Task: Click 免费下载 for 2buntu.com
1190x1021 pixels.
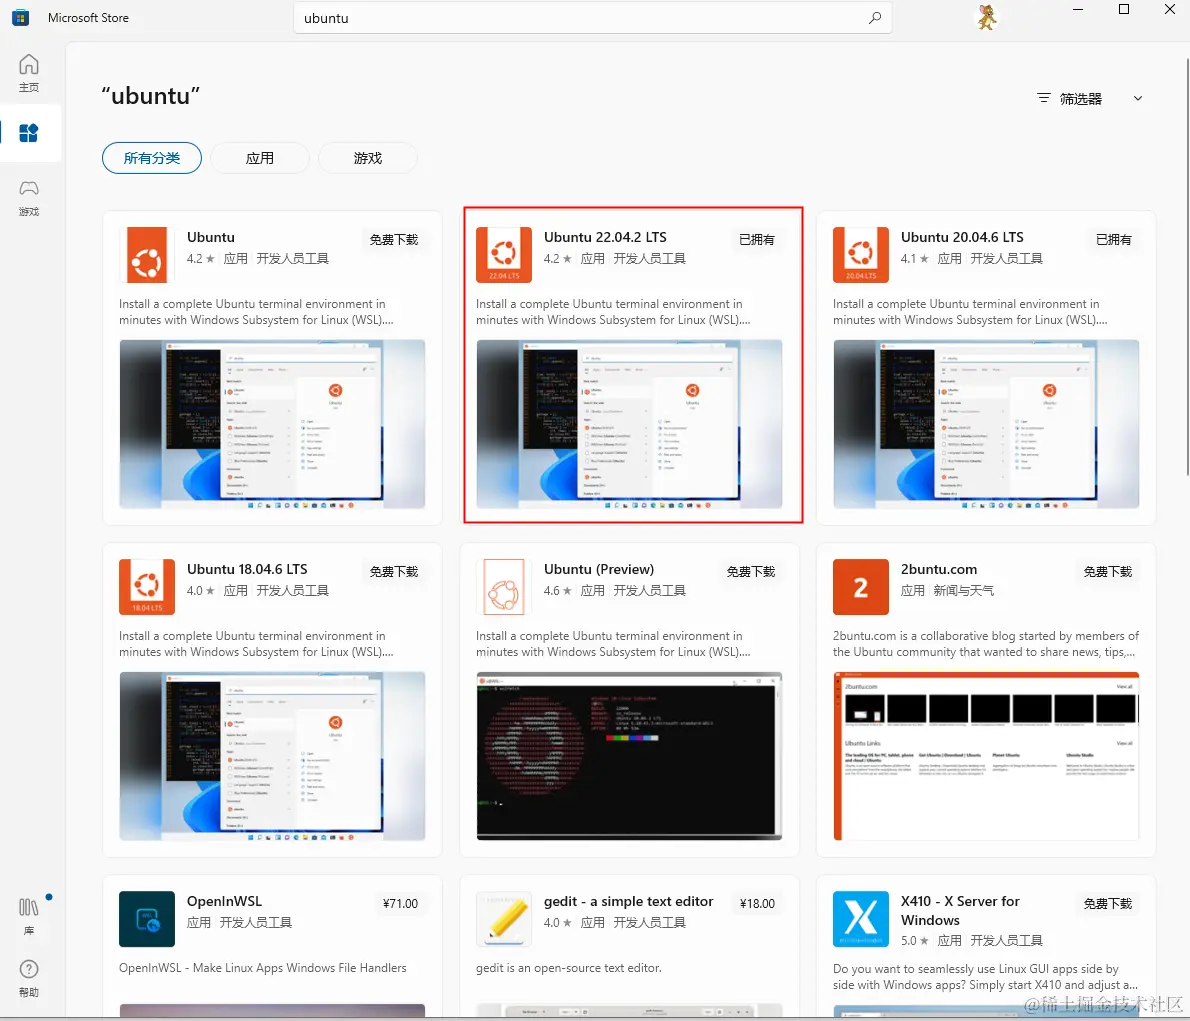Action: [x=1107, y=572]
